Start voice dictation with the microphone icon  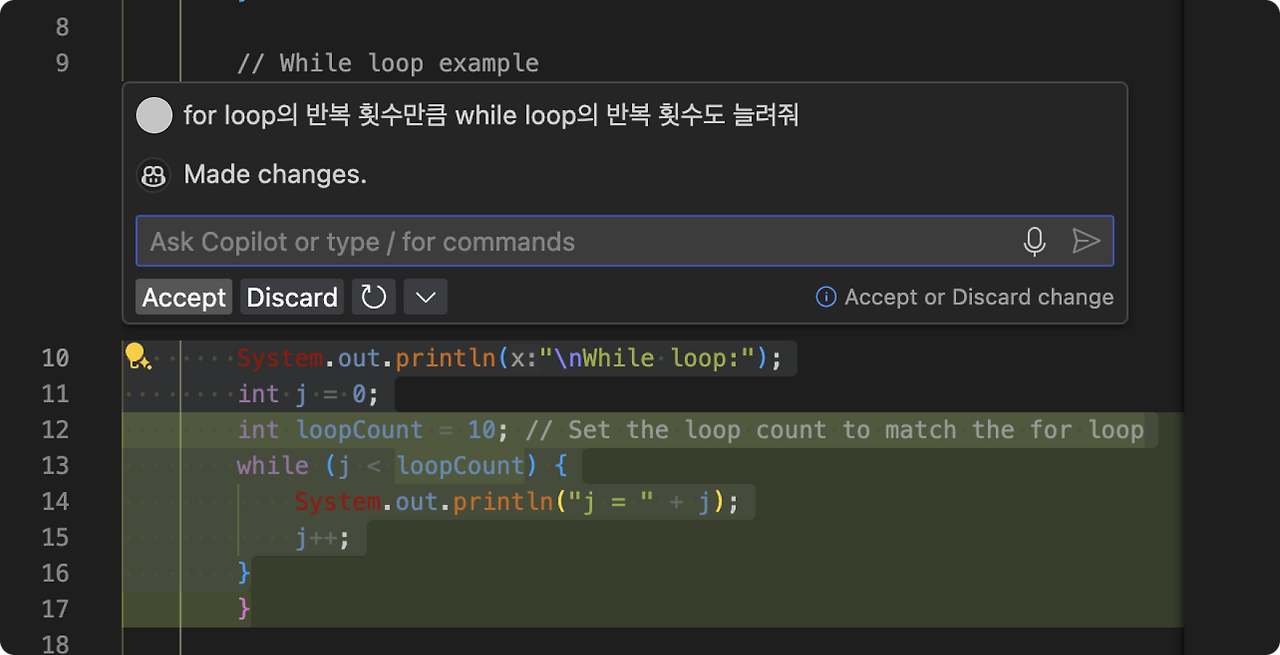(x=1034, y=240)
